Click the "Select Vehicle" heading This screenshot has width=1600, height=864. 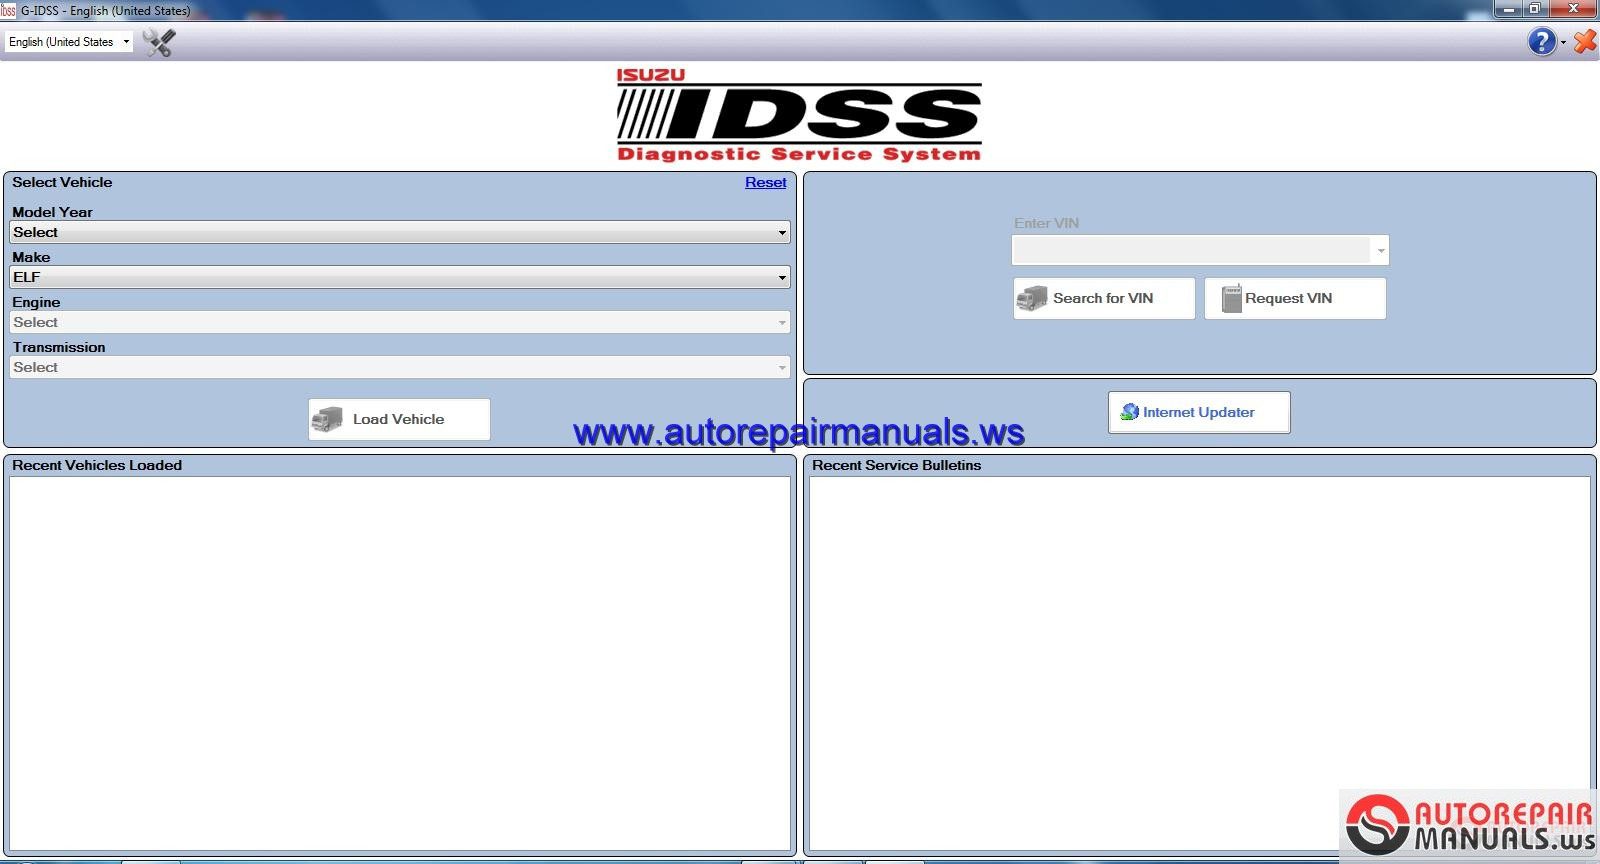pos(62,182)
